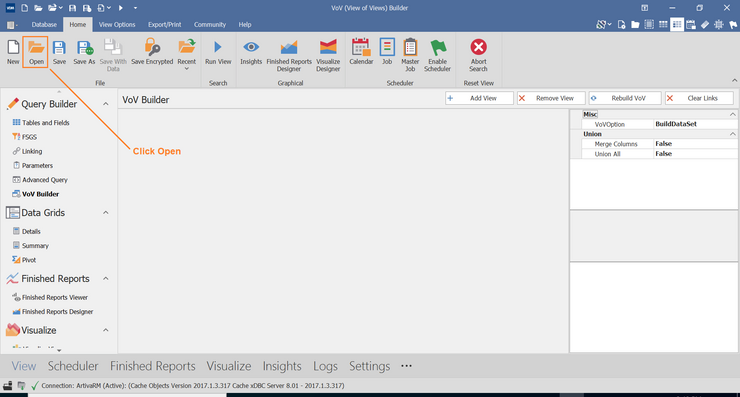Click the quick access save icon
The width and height of the screenshot is (740, 397).
72,8
